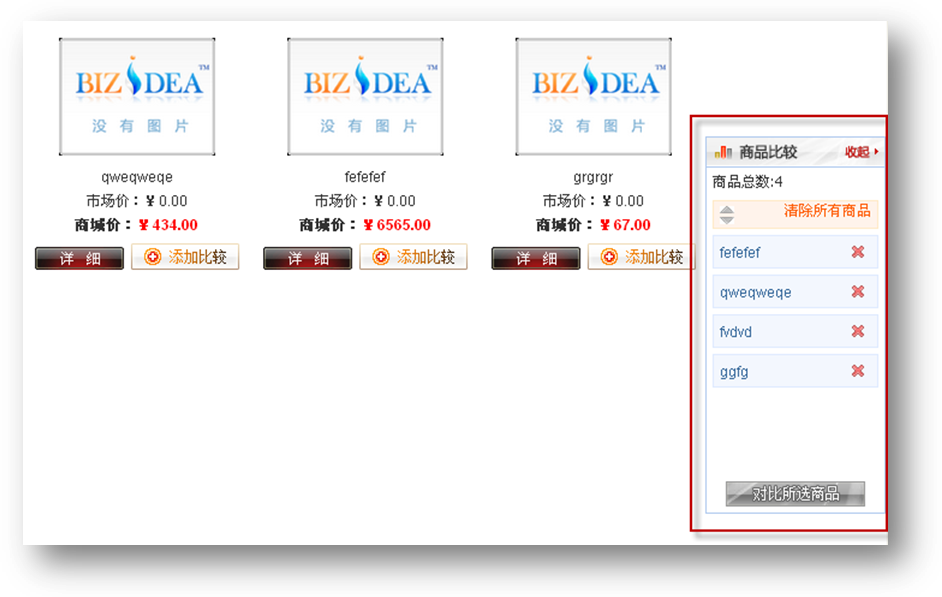Click the ¥6565.00 mall price of fefefef

(397, 225)
